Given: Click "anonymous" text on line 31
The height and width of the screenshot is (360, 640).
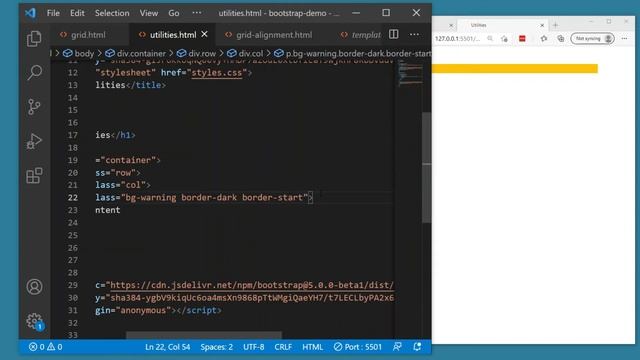Looking at the screenshot, I should click(143, 310).
